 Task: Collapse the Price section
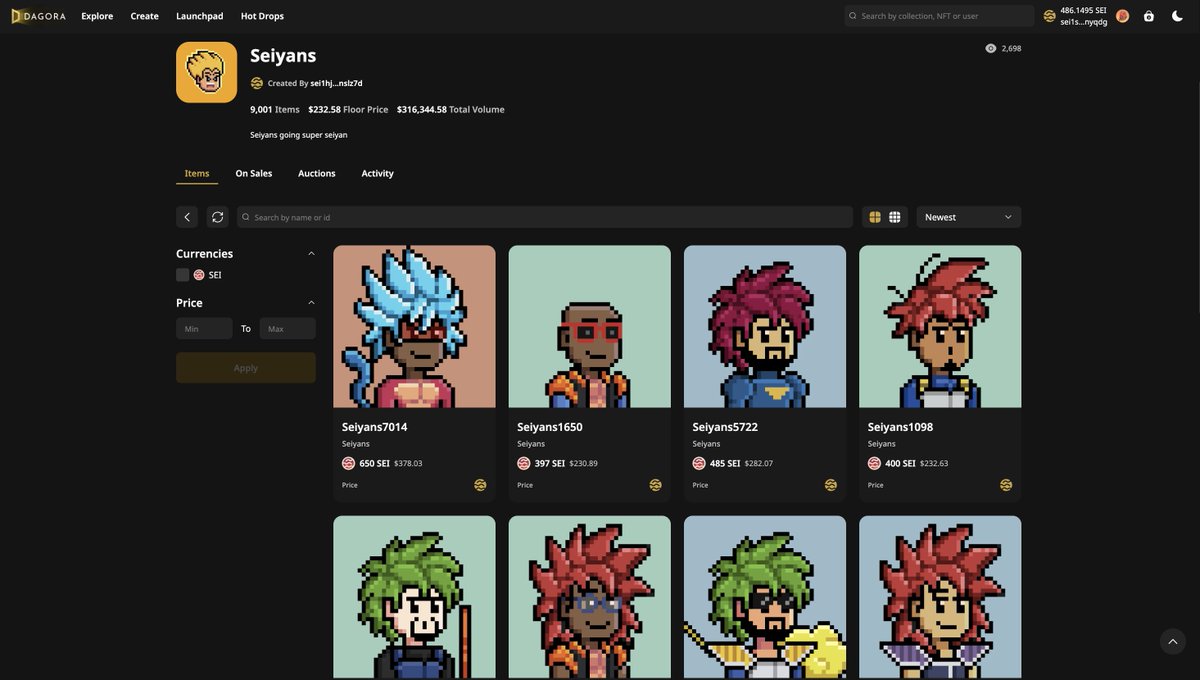click(x=311, y=303)
